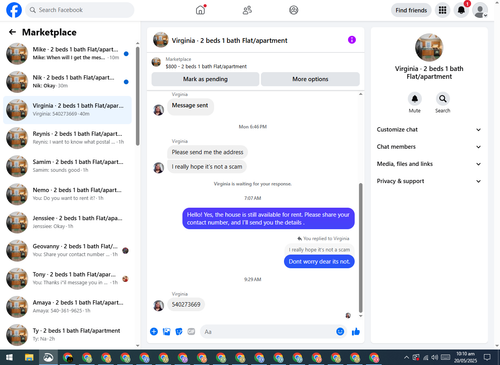
Task: Open the purple conversation info icon
Action: click(352, 40)
